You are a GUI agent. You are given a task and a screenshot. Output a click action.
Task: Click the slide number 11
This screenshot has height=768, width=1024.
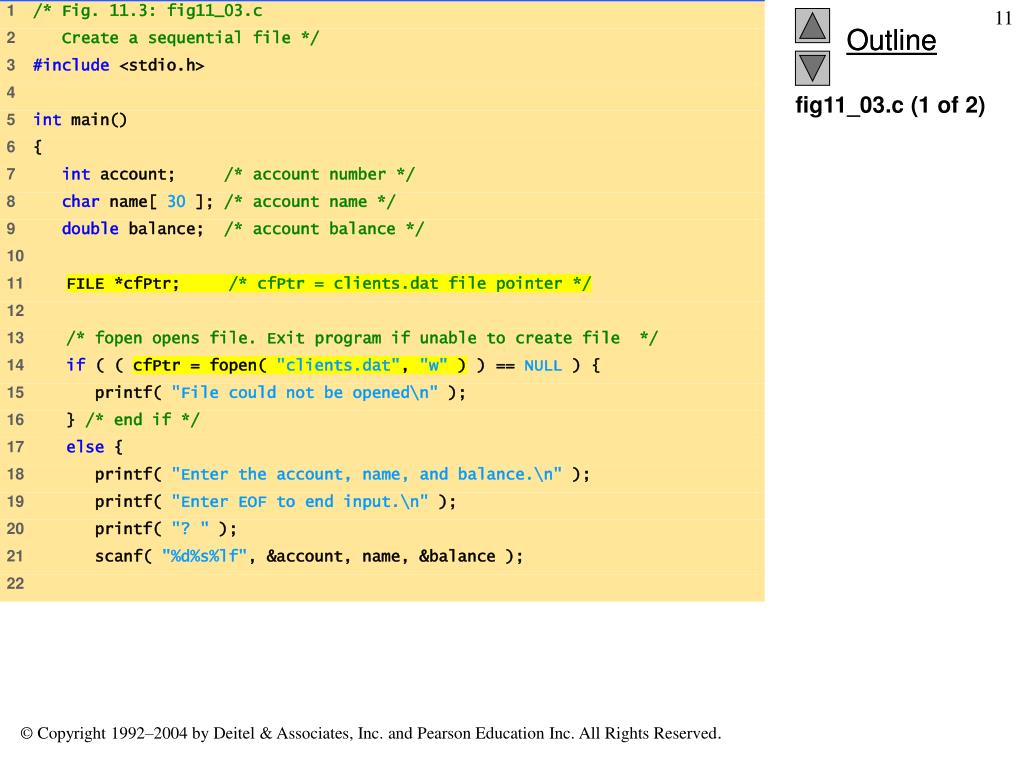click(1003, 18)
